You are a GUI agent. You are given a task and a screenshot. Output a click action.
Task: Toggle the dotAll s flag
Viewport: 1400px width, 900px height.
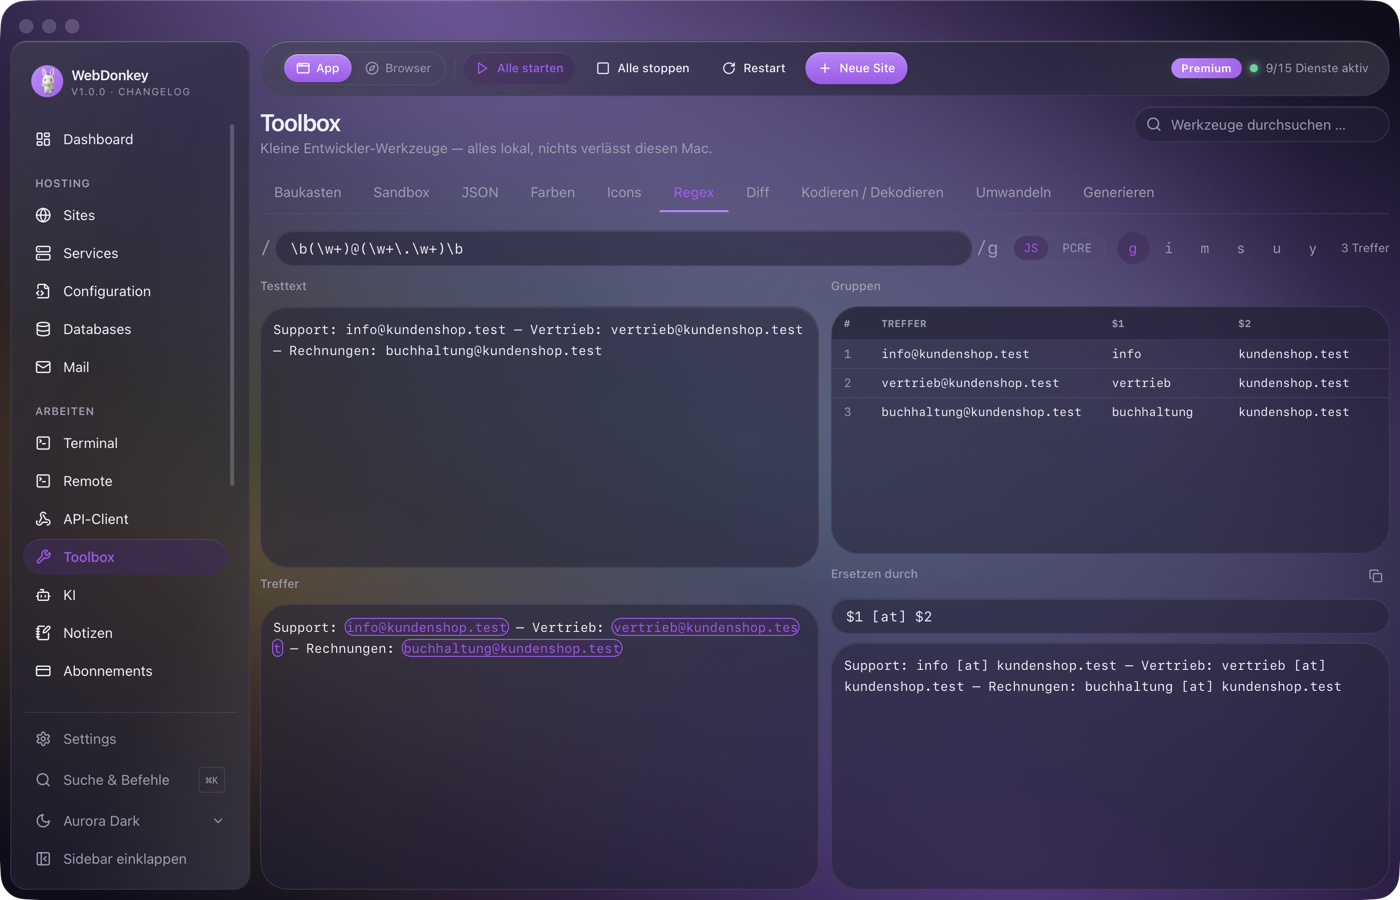pos(1241,249)
